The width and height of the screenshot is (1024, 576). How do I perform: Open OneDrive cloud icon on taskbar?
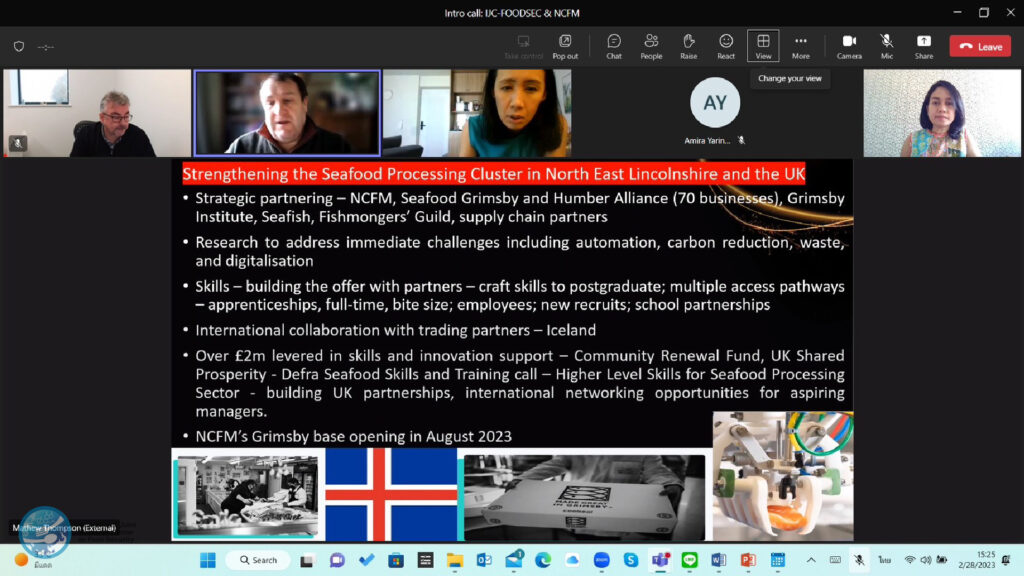click(572, 560)
